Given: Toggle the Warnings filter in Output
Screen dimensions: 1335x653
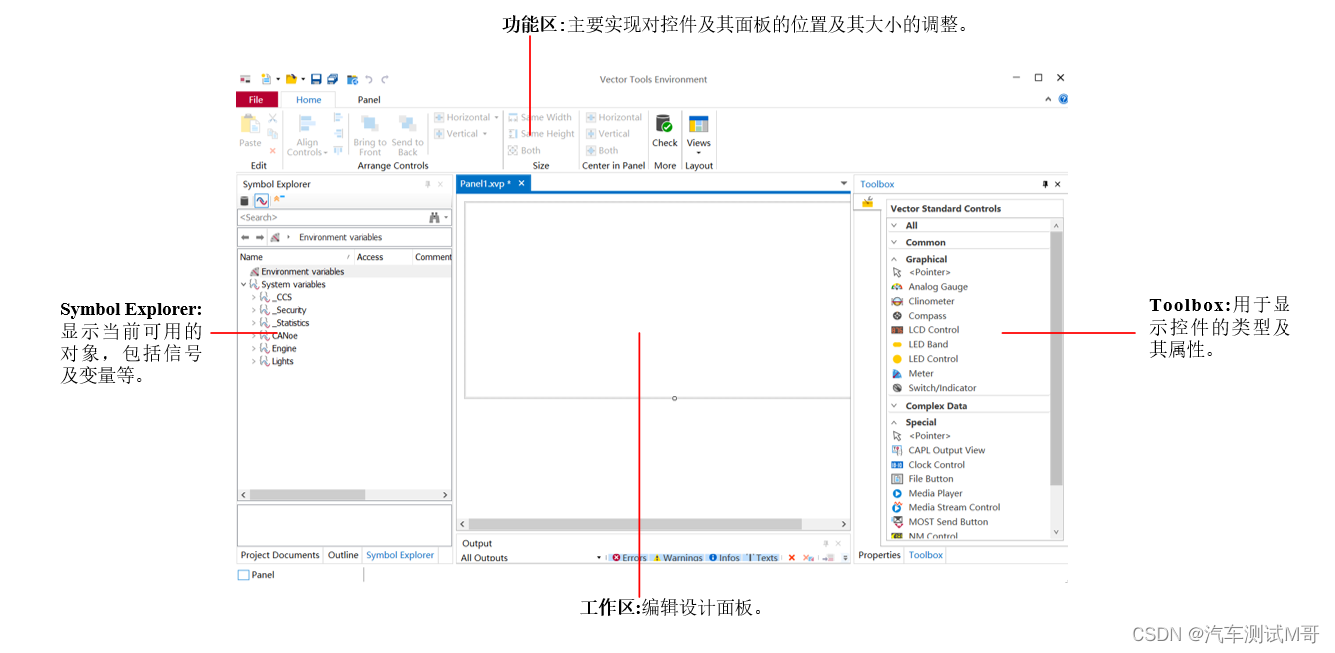Looking at the screenshot, I should [x=678, y=558].
